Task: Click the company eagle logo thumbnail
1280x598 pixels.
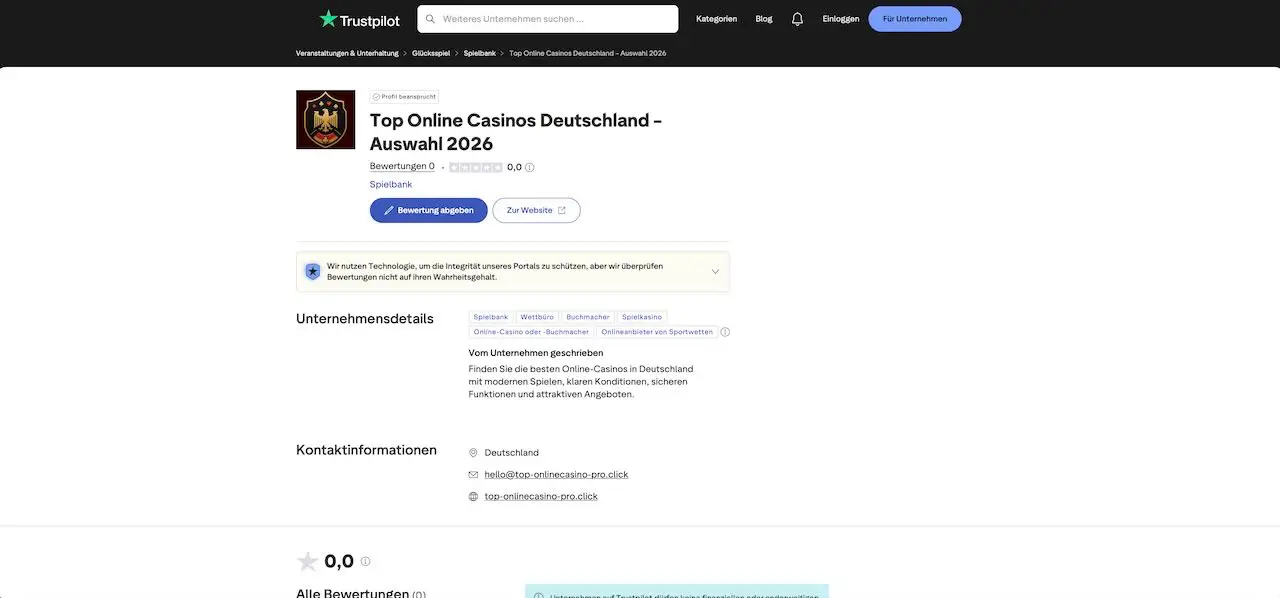Action: point(326,120)
